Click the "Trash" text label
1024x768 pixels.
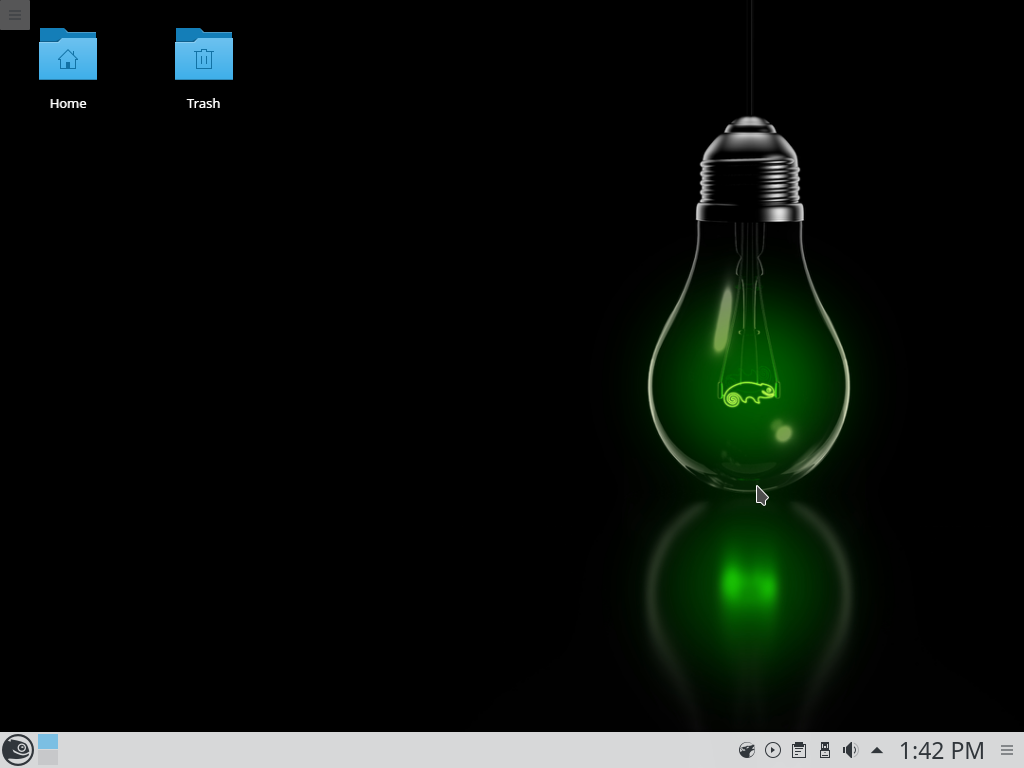pos(203,103)
